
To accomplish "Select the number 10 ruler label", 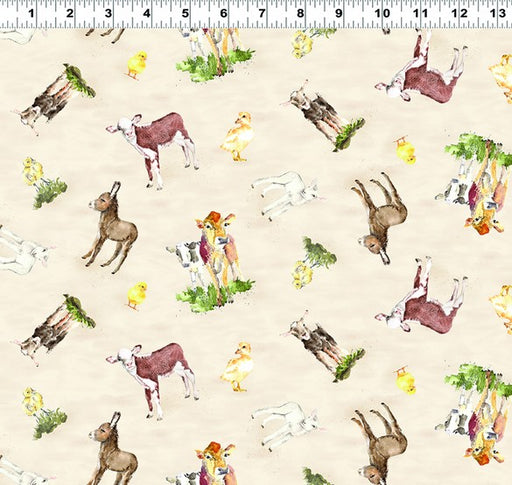I will pyautogui.click(x=382, y=14).
